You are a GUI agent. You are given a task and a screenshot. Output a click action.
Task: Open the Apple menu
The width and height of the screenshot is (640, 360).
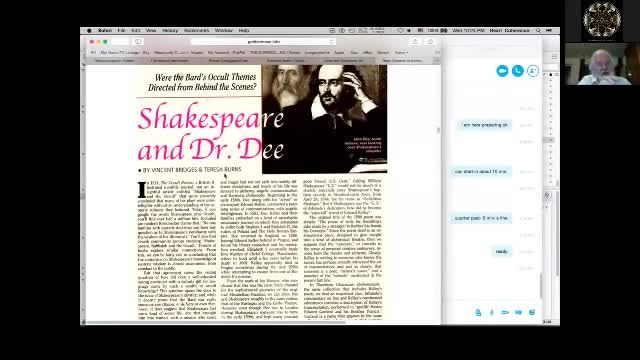coord(89,31)
